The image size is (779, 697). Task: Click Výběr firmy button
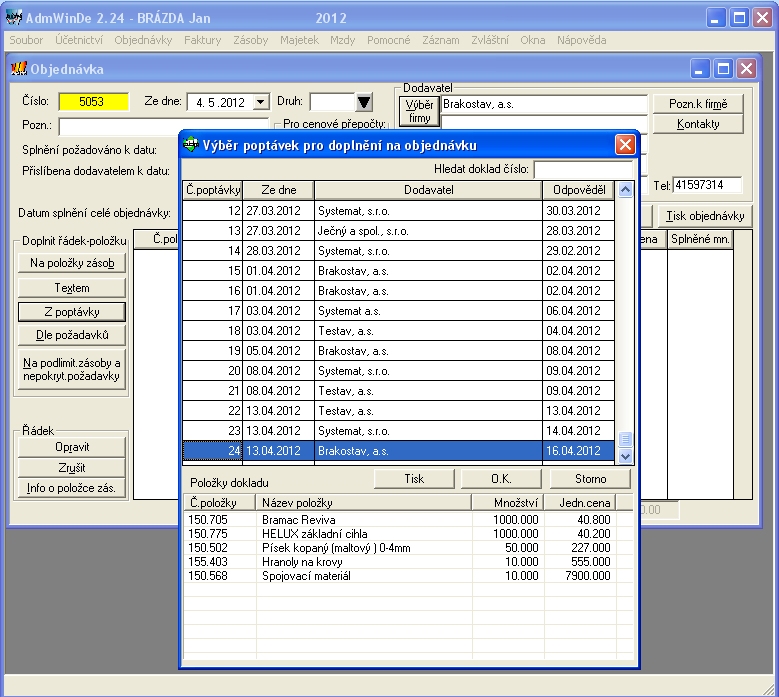[419, 111]
